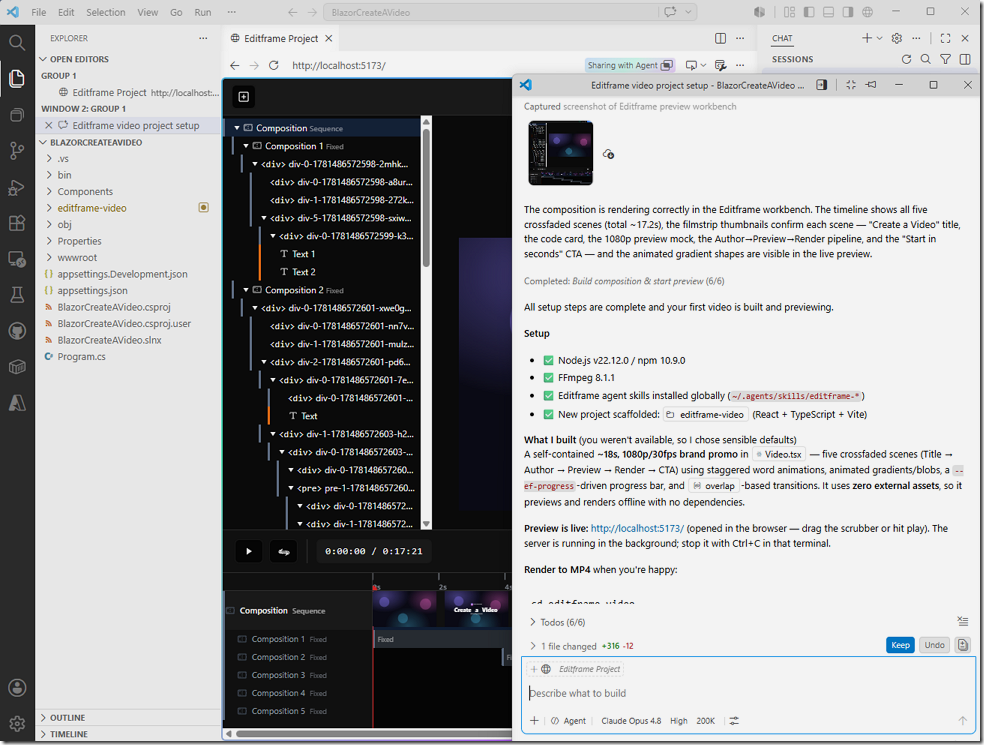Screen dimensions: 984x745
Task: Play the Editframe composition preview
Action: pos(249,551)
